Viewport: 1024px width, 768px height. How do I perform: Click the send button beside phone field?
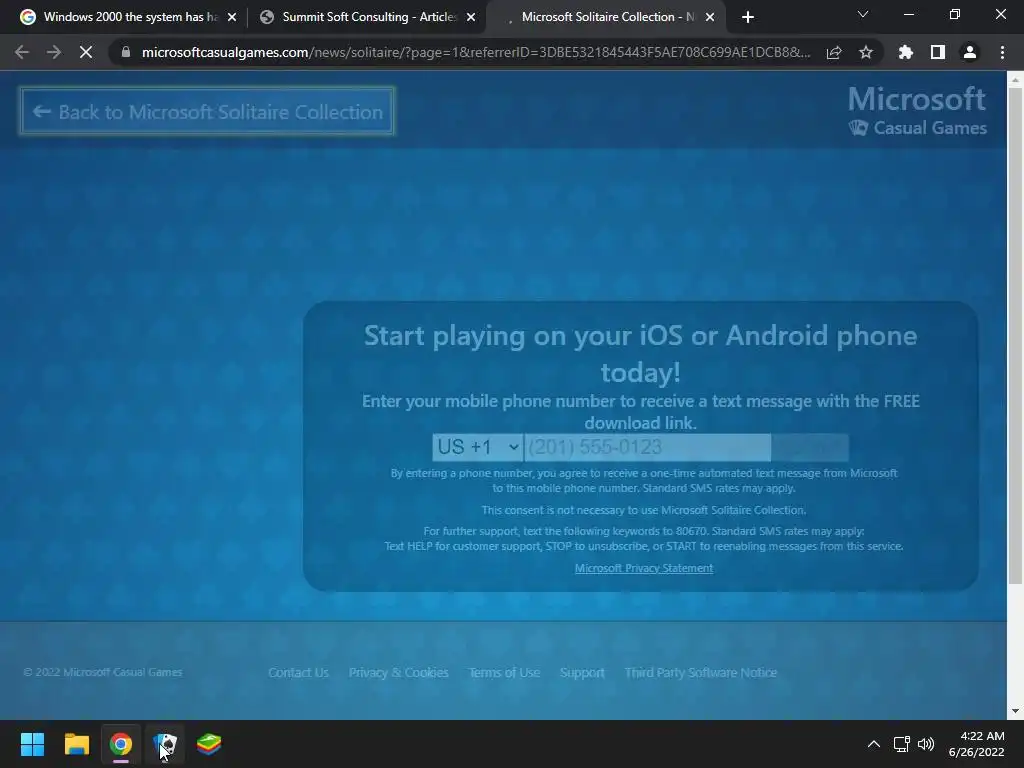tap(810, 447)
